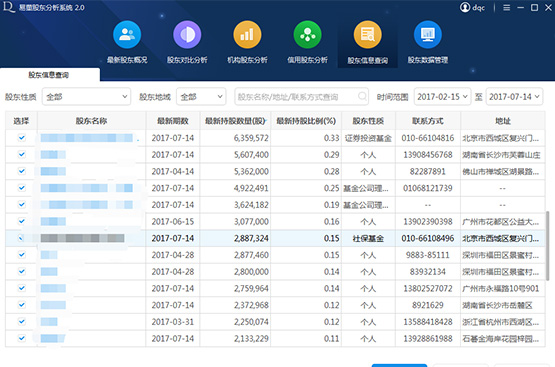Viewport: 555px width, 367px height.
Task: Expand the 股东性质 dropdown
Action: tap(86, 97)
